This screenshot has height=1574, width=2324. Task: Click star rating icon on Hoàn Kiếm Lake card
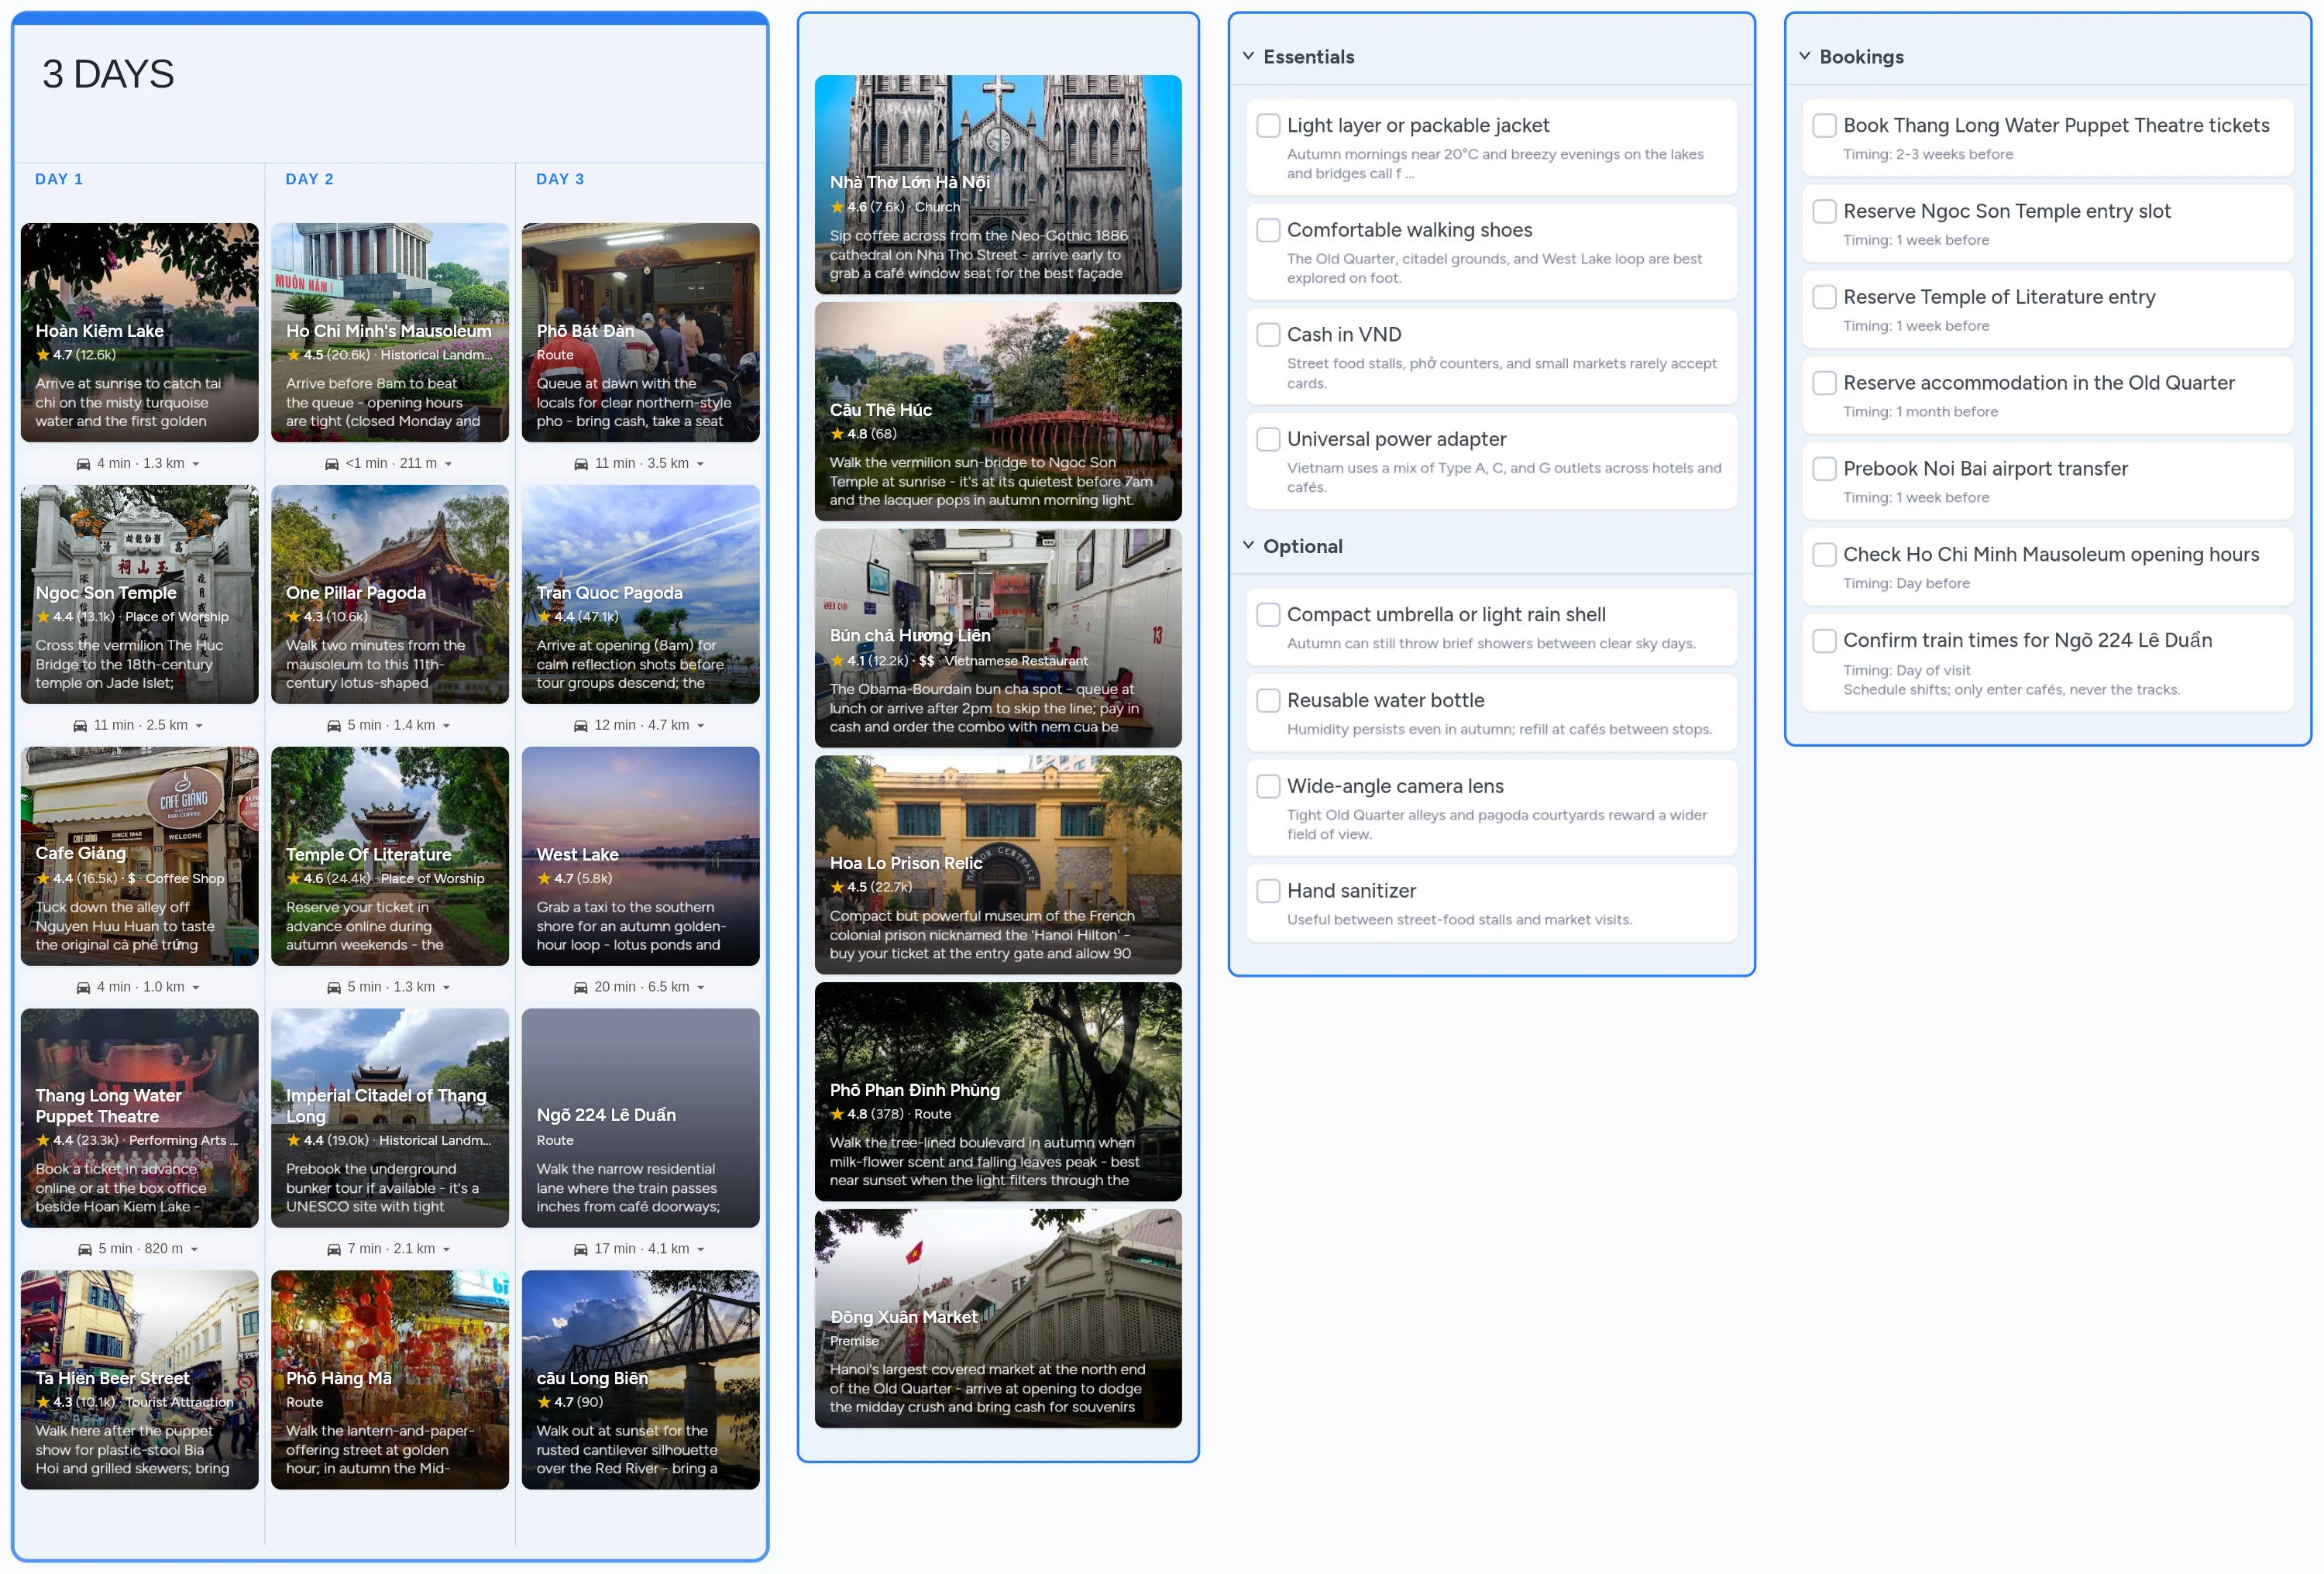[x=43, y=355]
